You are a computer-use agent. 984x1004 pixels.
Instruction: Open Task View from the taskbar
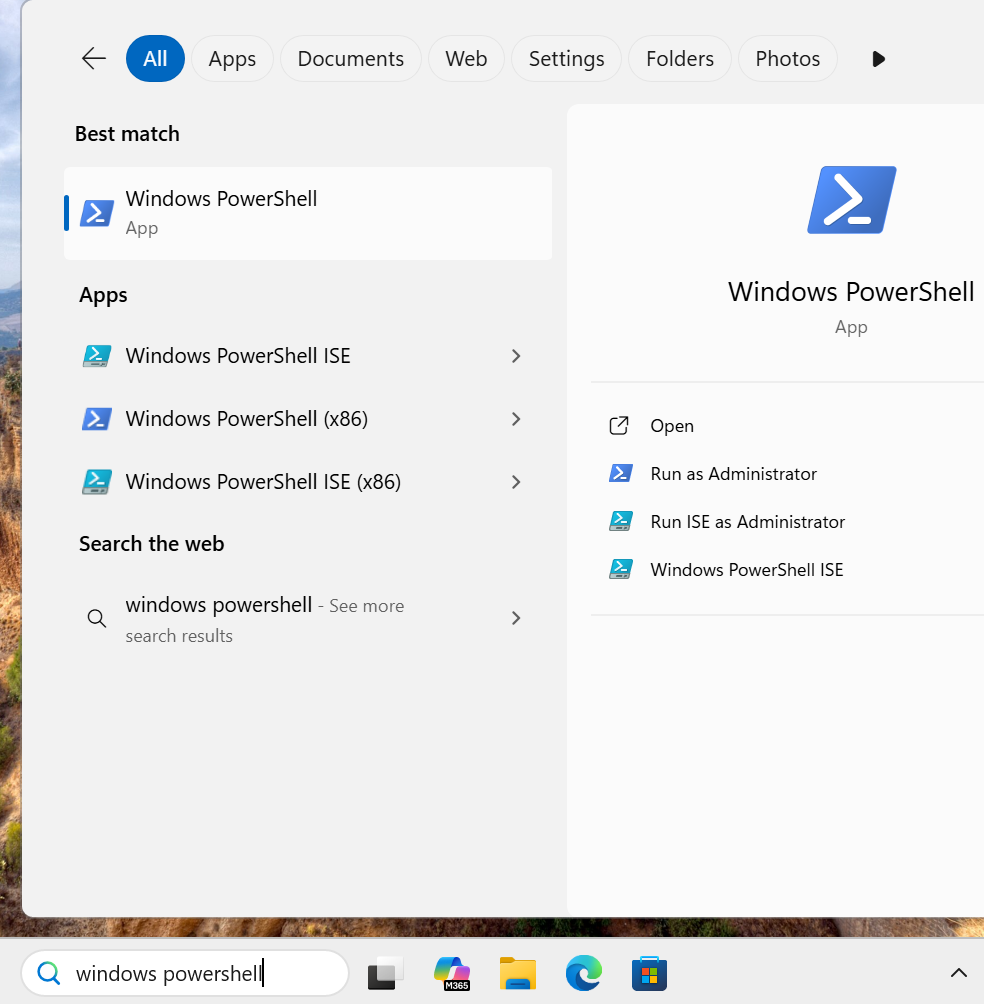tap(385, 973)
